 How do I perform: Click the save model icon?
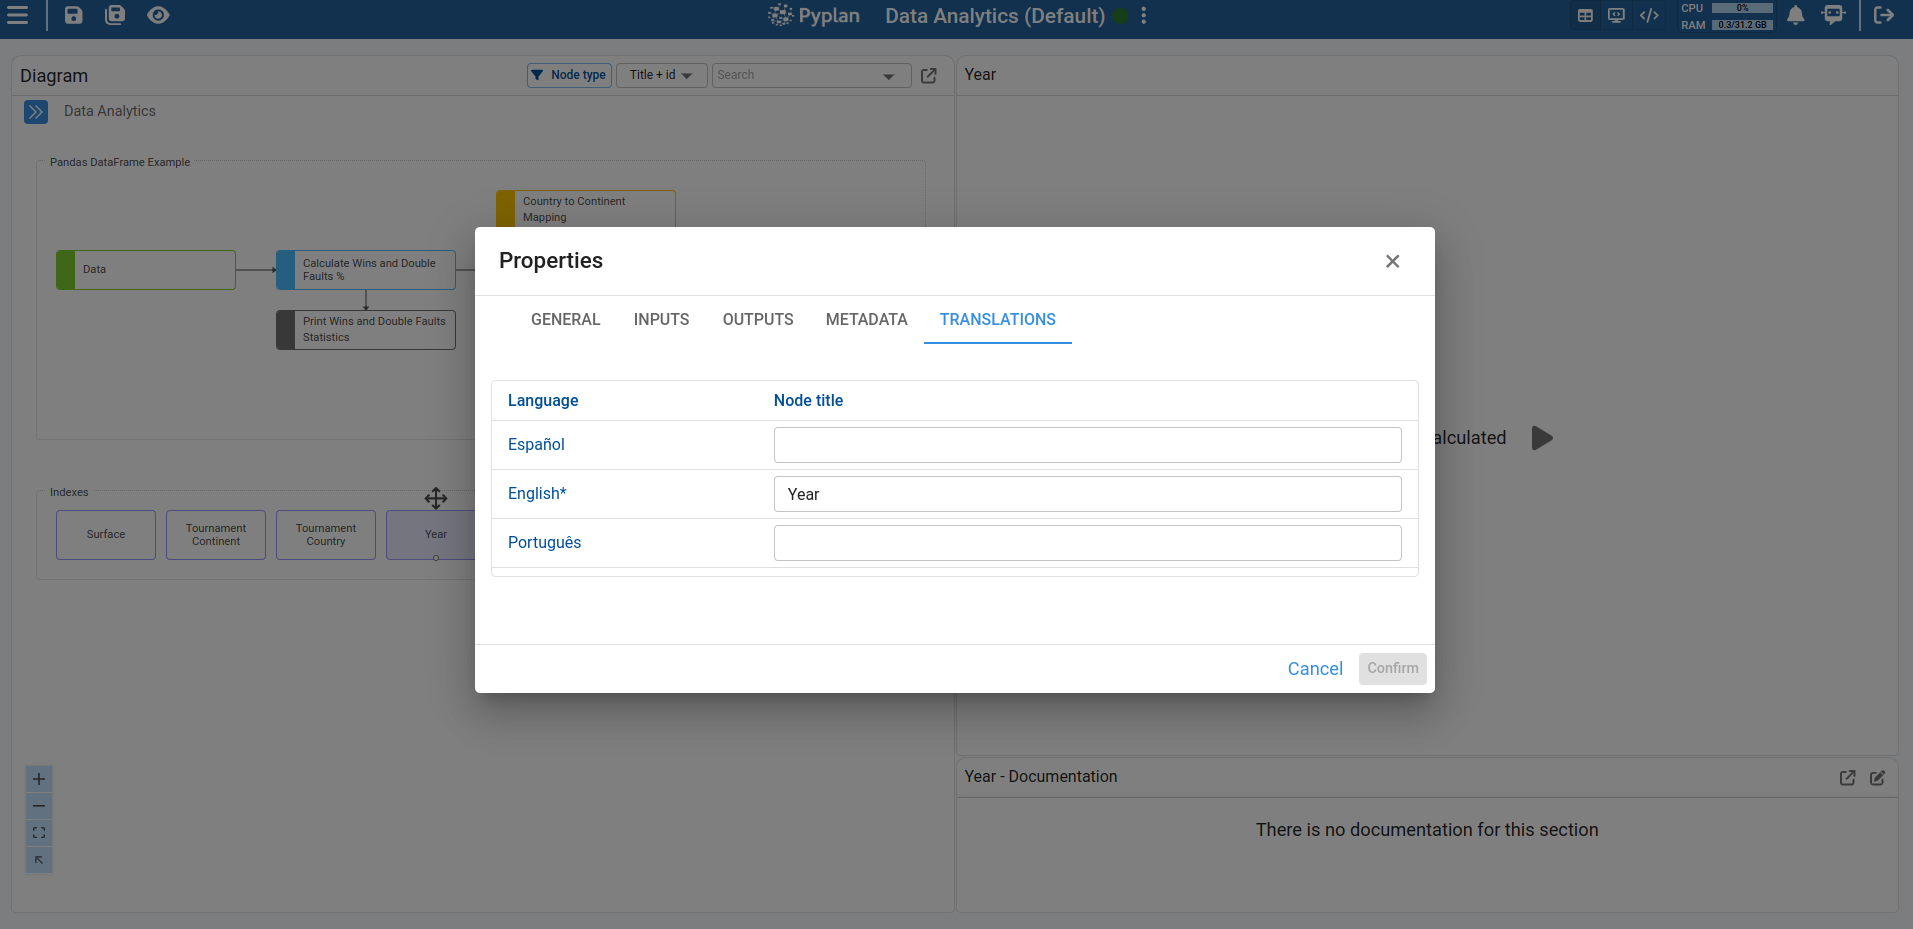[74, 15]
